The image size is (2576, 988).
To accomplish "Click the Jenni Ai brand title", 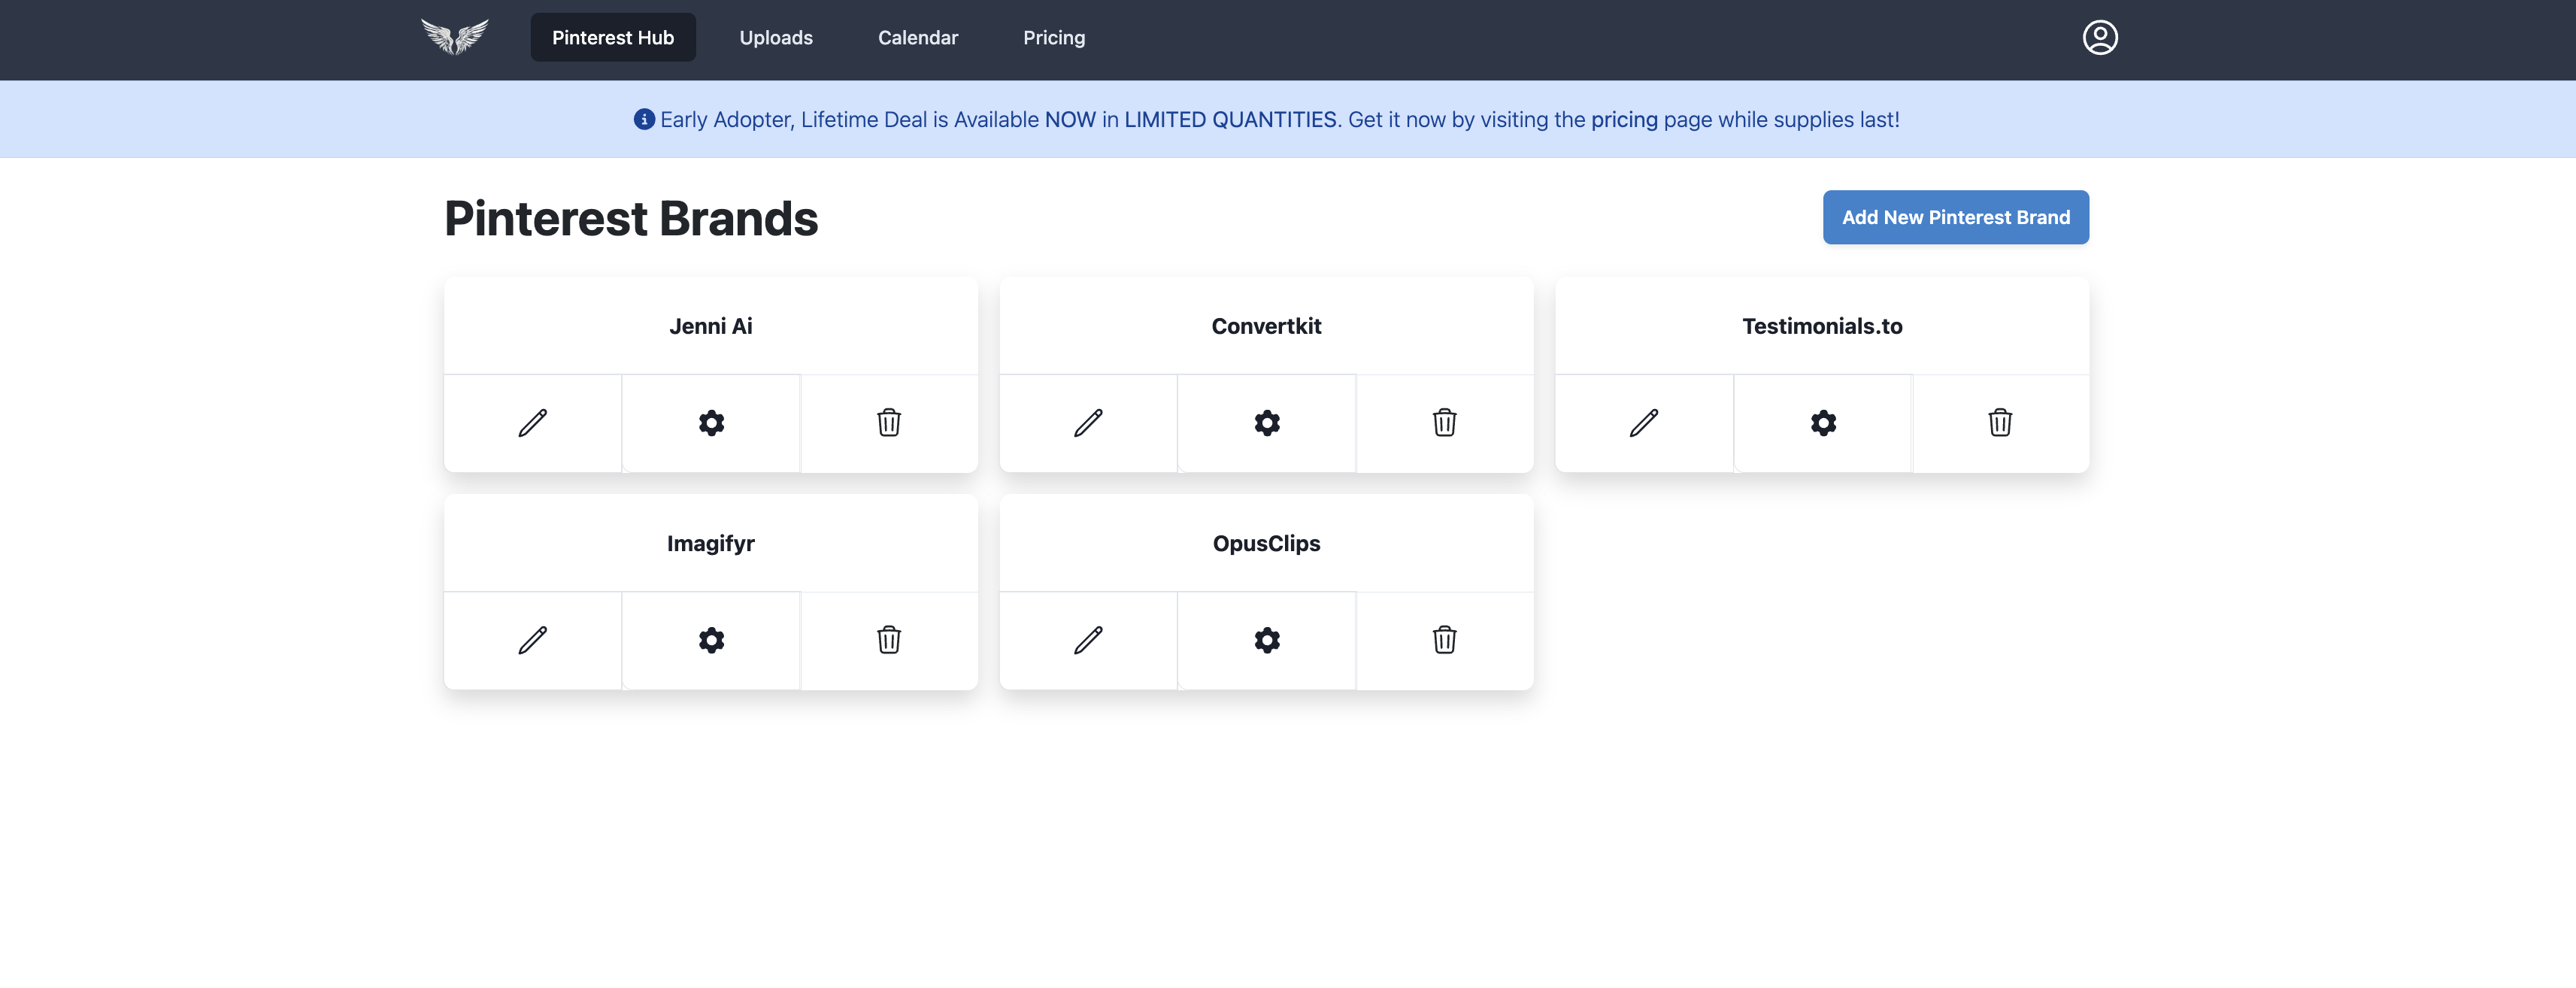I will pos(711,326).
